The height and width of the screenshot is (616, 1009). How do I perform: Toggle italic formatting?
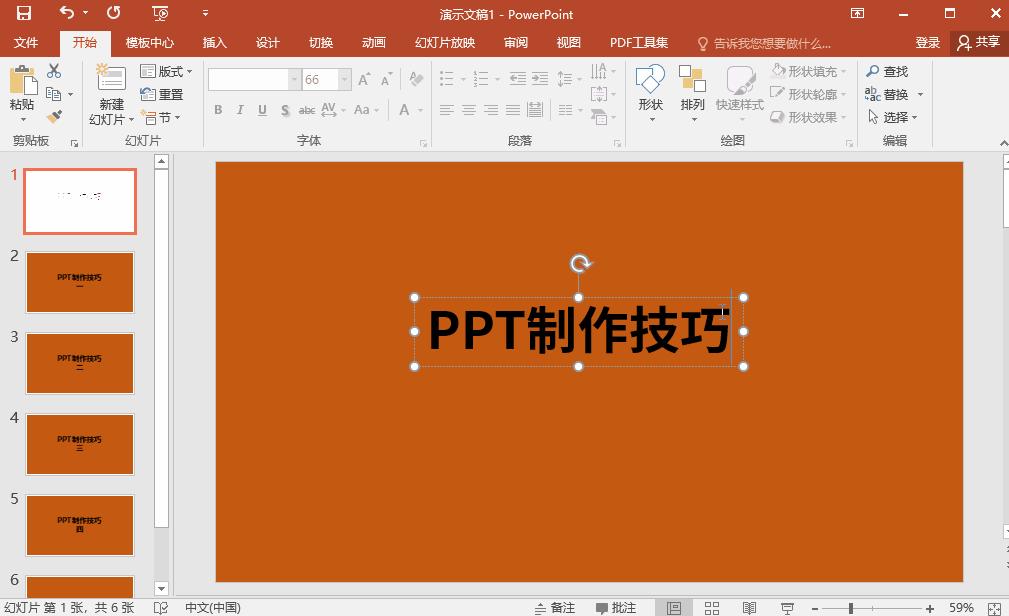coord(239,110)
